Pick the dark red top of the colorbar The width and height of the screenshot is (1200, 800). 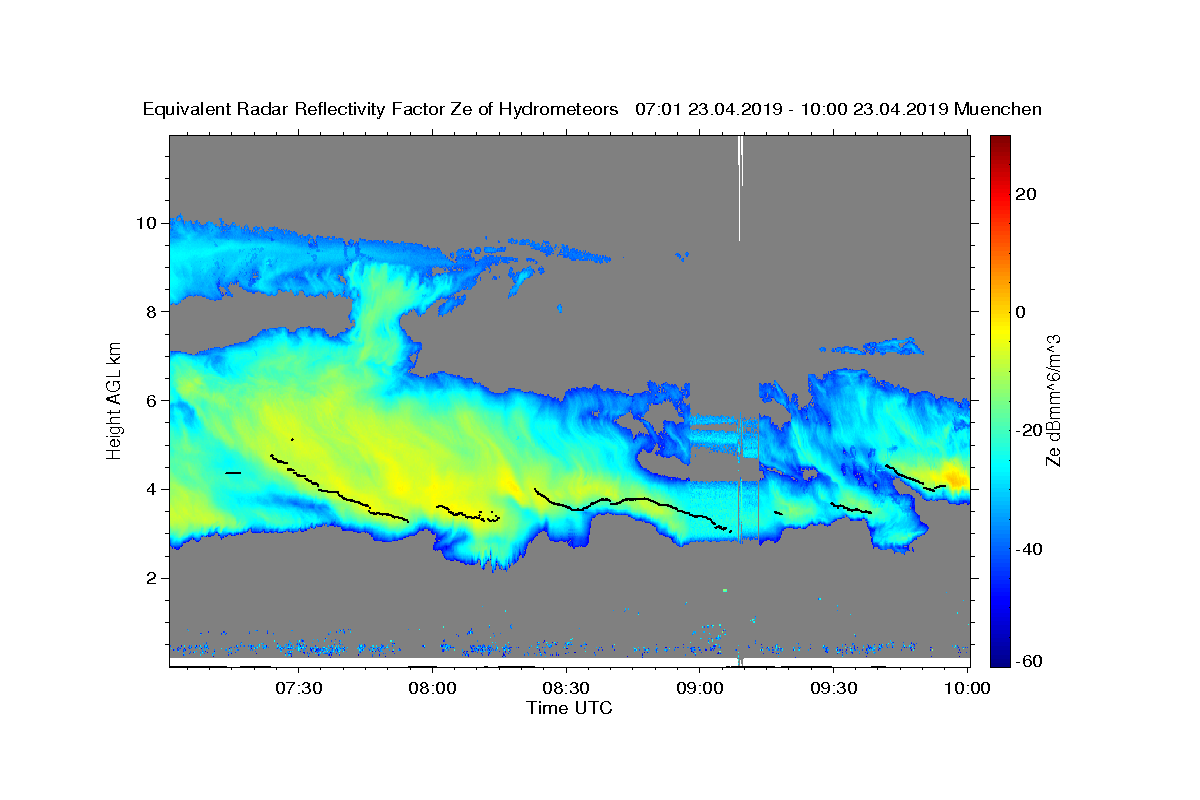point(1000,143)
